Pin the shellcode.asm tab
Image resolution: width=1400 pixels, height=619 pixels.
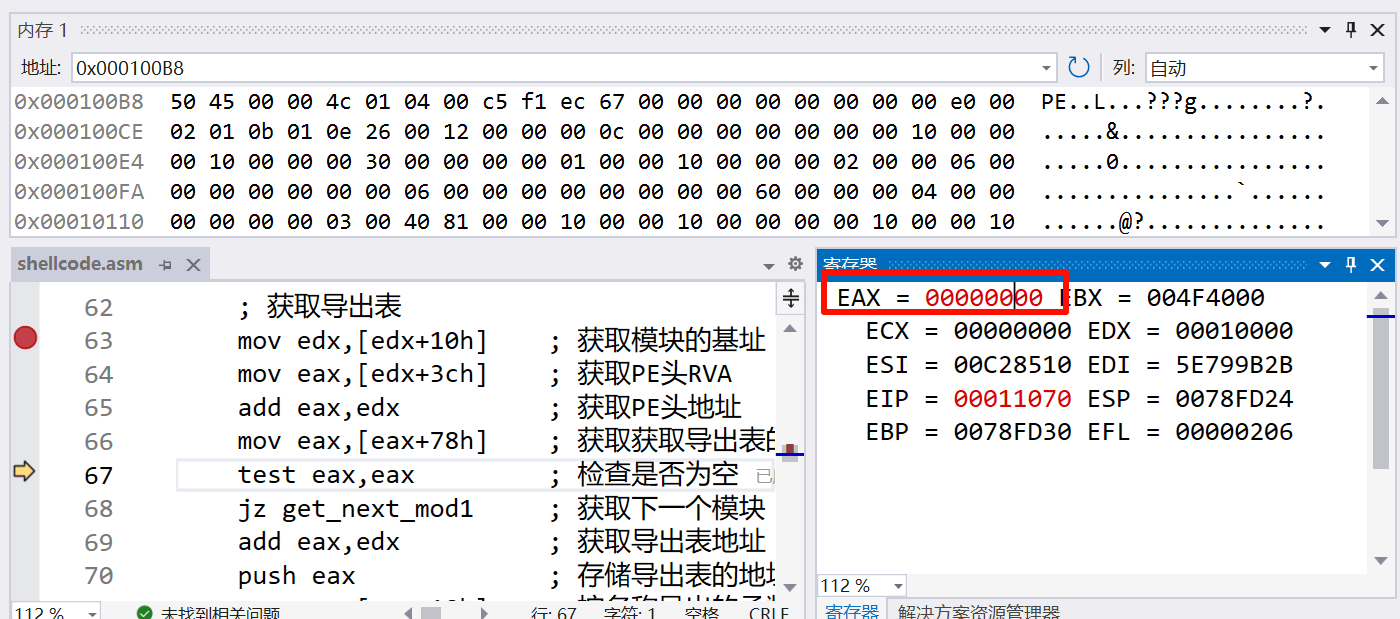166,265
